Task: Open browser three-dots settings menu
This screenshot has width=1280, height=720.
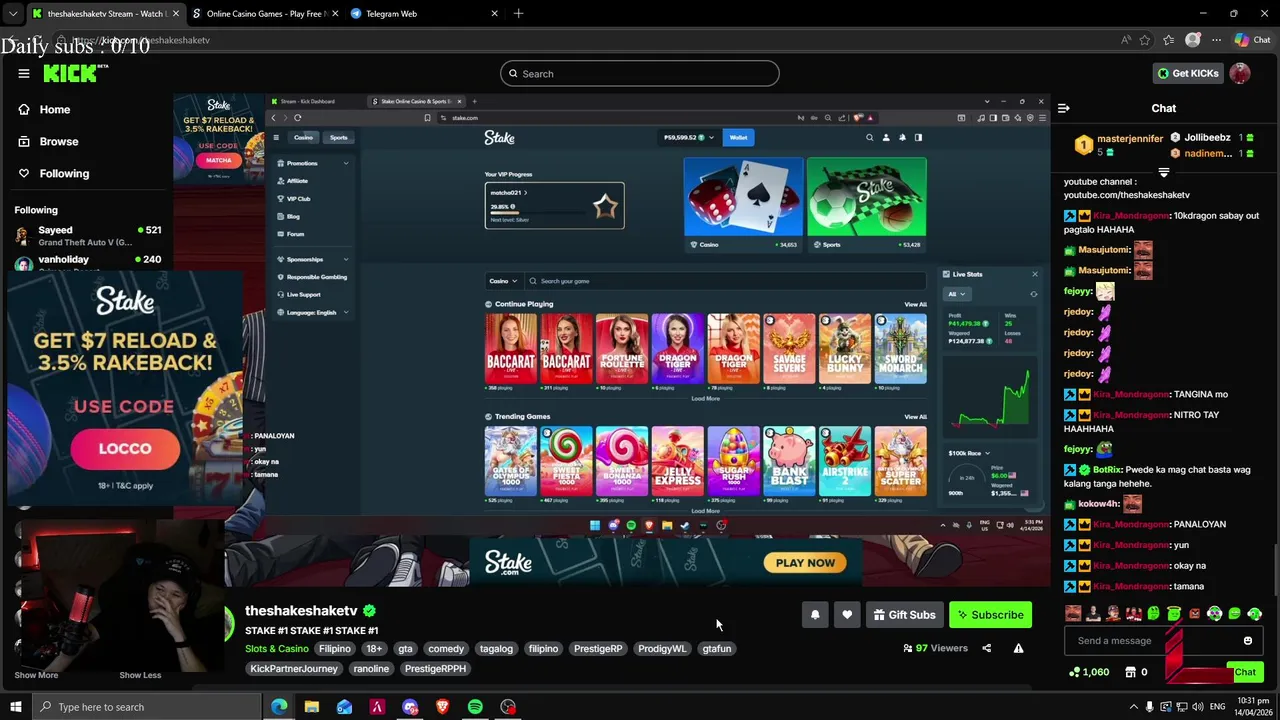Action: [1216, 40]
